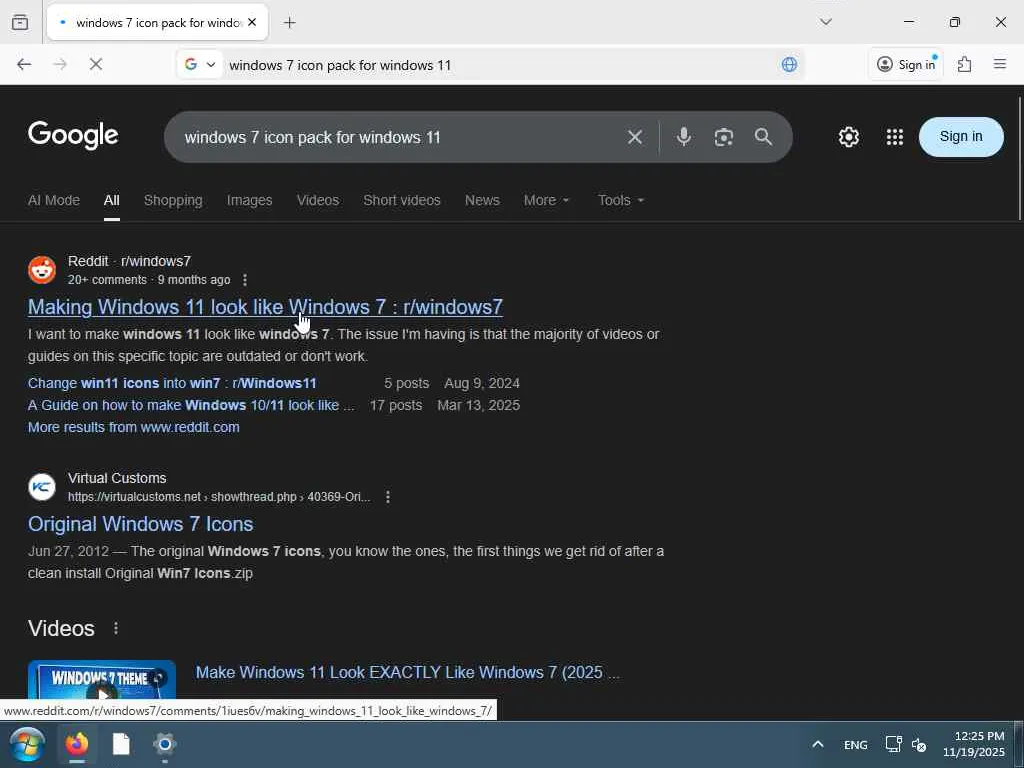Click the ENG language indicator
The height and width of the screenshot is (768, 1024).
856,745
